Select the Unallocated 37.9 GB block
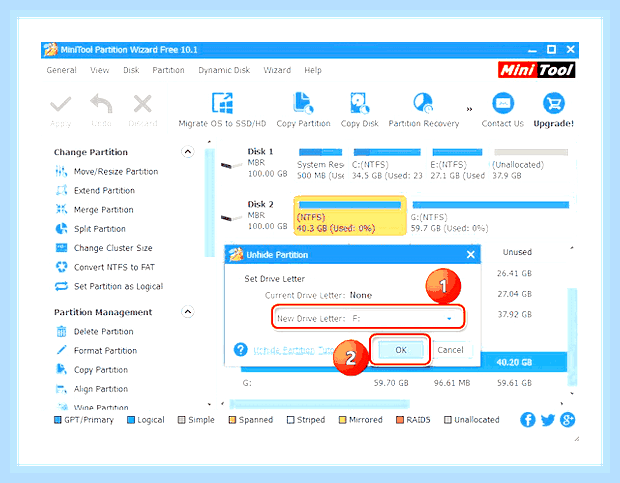 coord(530,164)
